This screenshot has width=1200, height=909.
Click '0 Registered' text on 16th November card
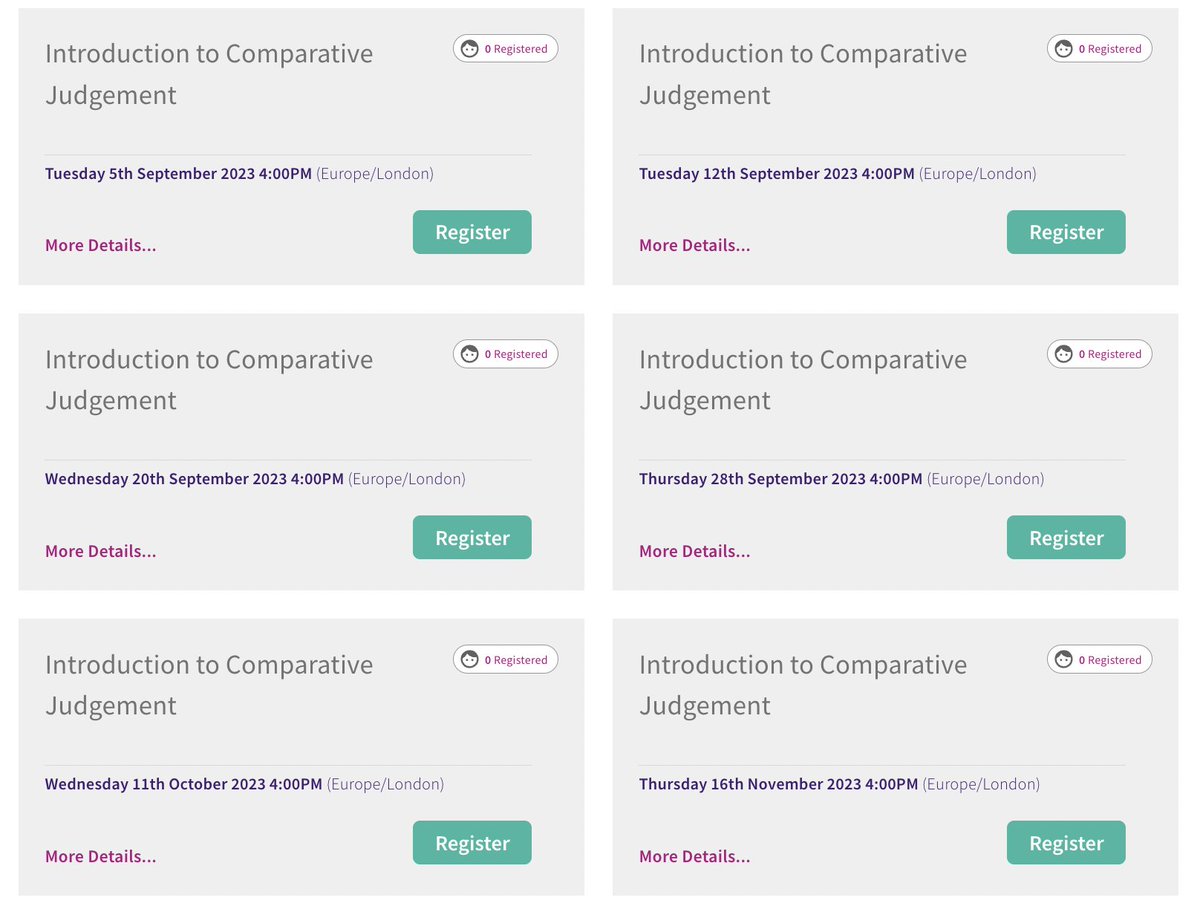[1110, 660]
